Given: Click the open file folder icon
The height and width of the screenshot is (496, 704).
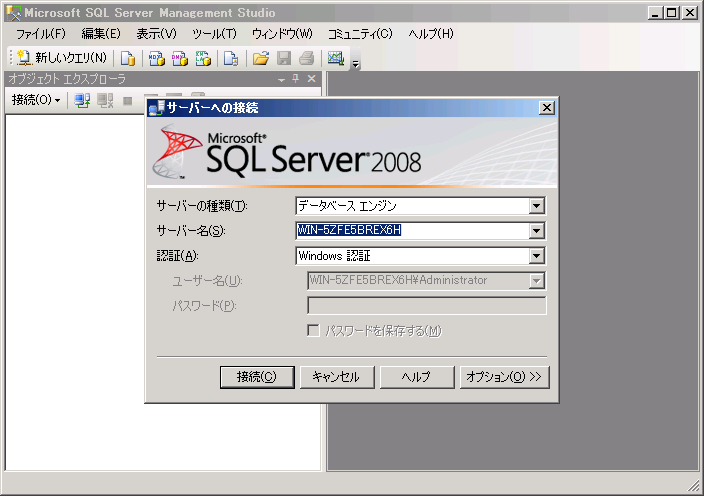Looking at the screenshot, I should pyautogui.click(x=260, y=58).
